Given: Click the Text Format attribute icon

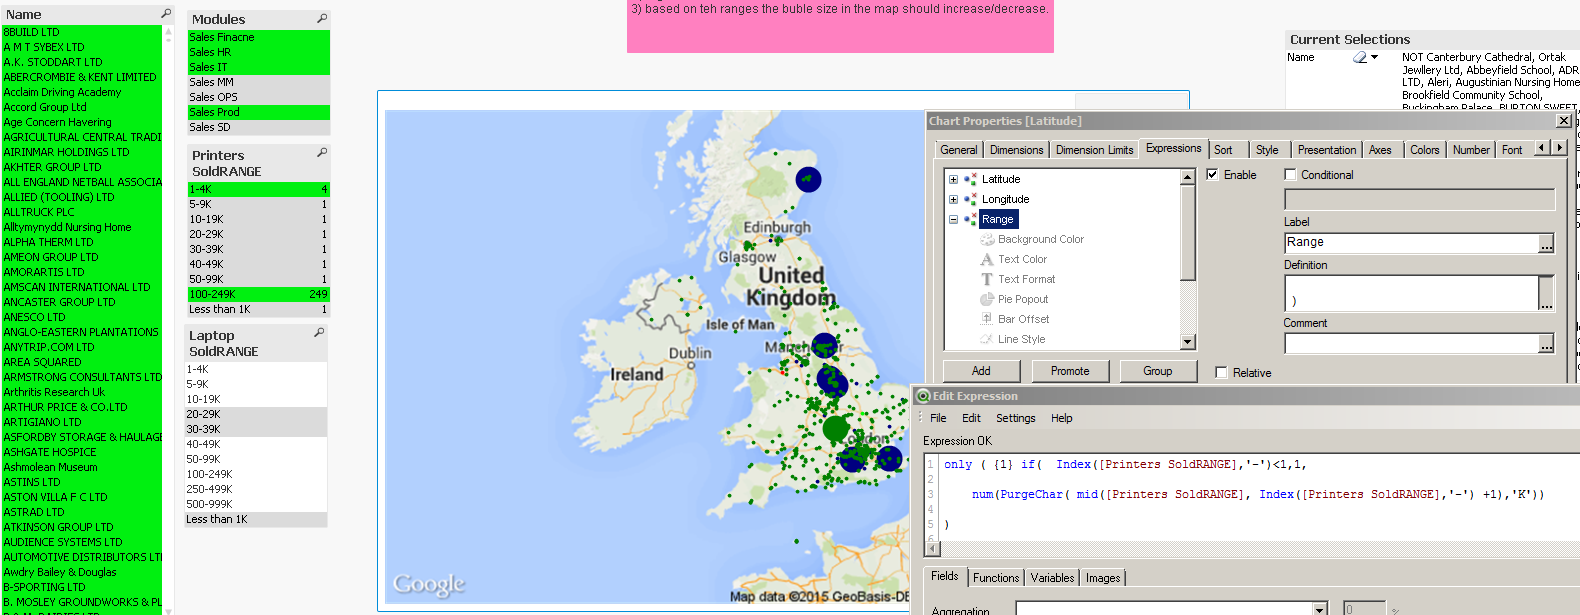Looking at the screenshot, I should pos(987,279).
